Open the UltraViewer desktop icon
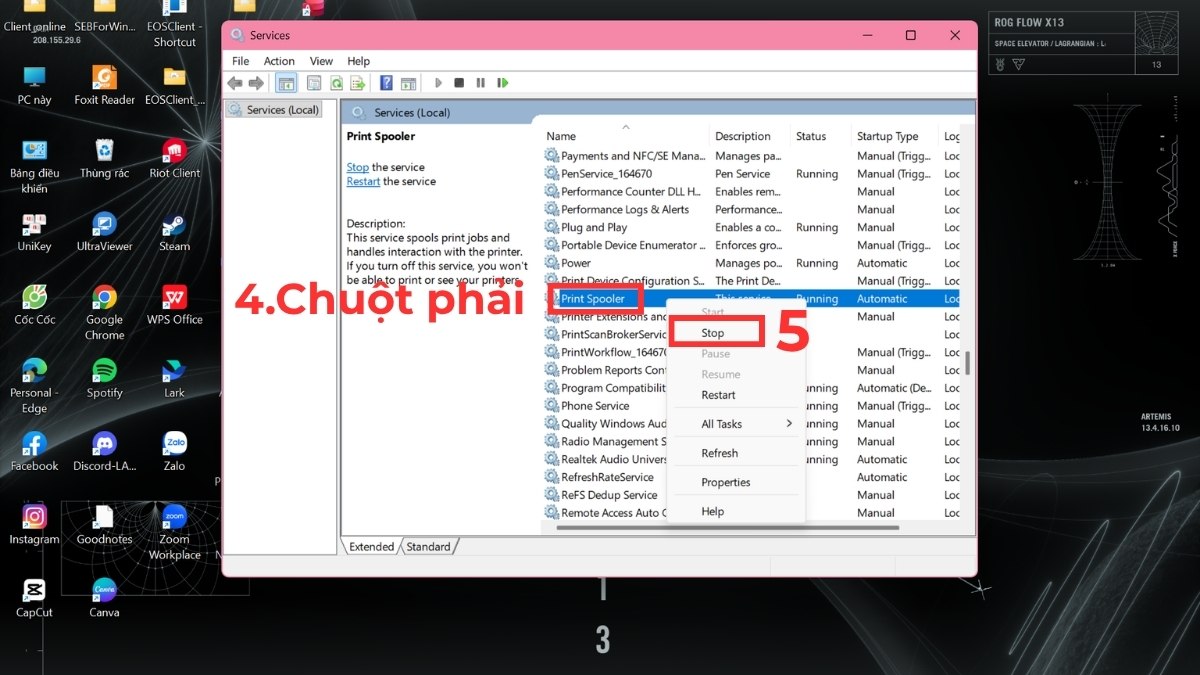 click(104, 230)
